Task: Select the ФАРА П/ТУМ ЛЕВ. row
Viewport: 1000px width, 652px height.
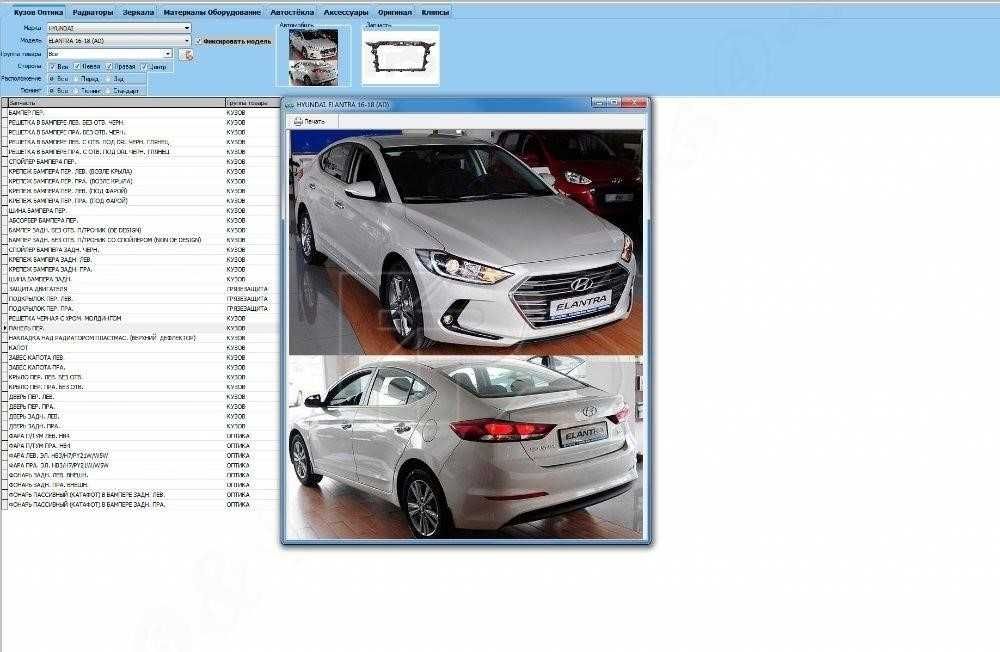Action: tap(143, 436)
